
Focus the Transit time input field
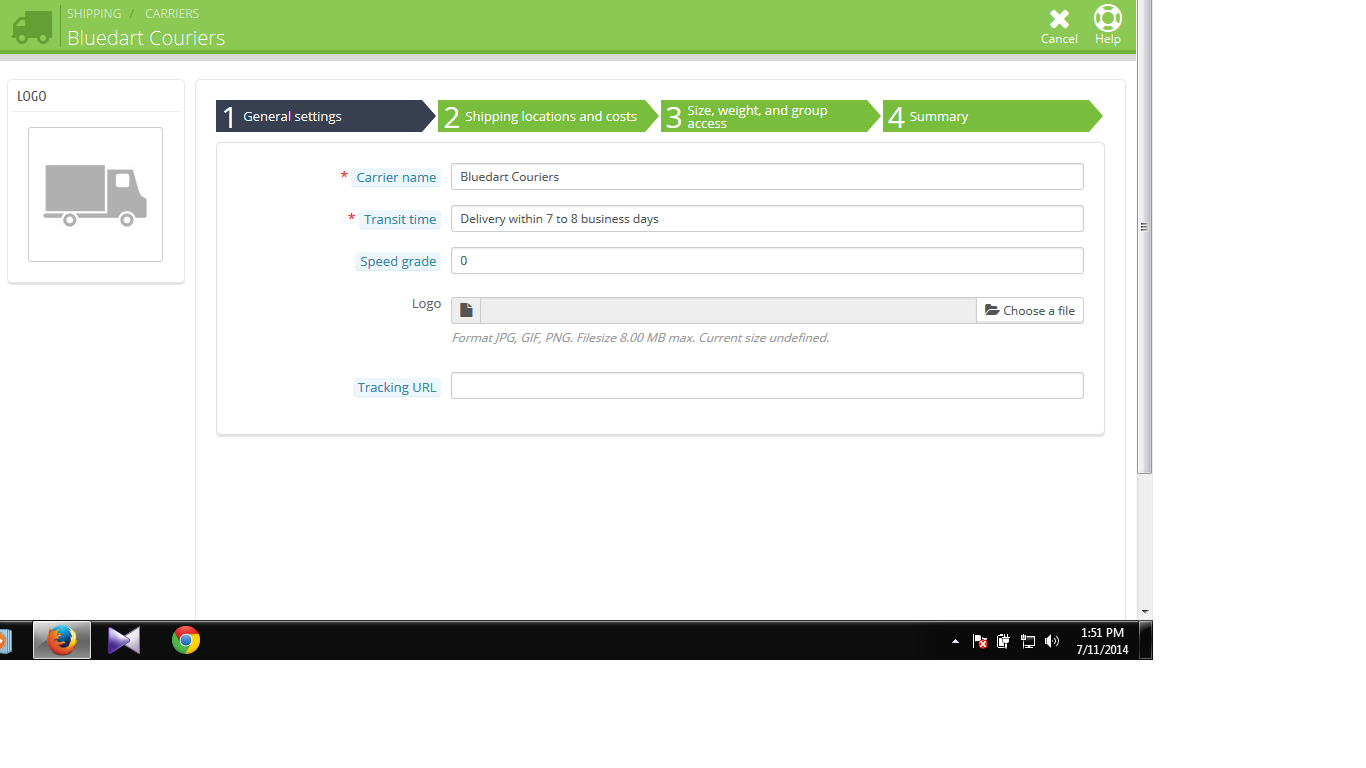pos(767,219)
